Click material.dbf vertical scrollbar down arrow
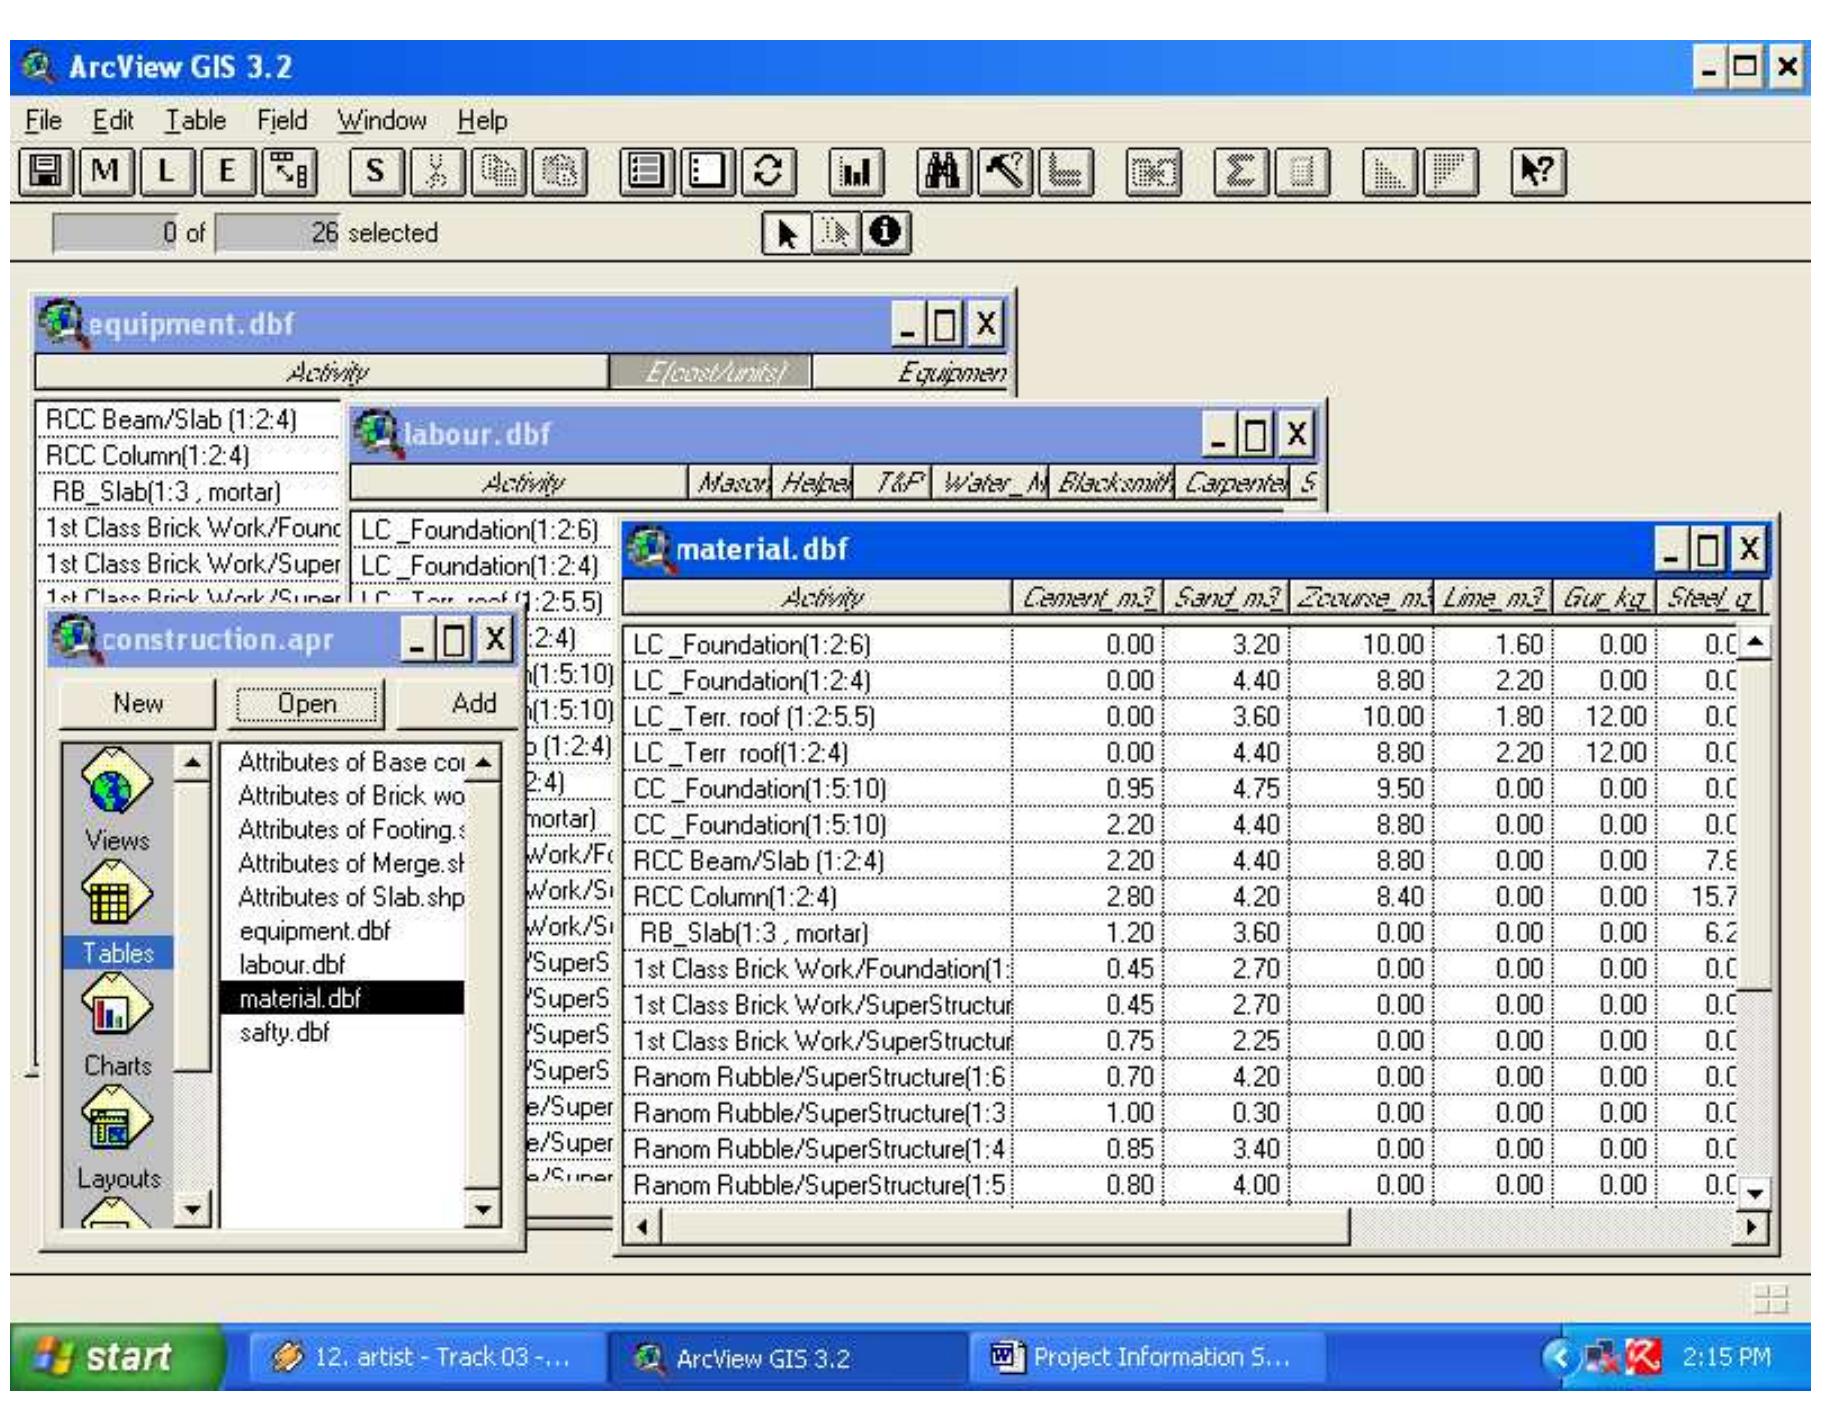The height and width of the screenshot is (1407, 1828). click(1756, 1193)
